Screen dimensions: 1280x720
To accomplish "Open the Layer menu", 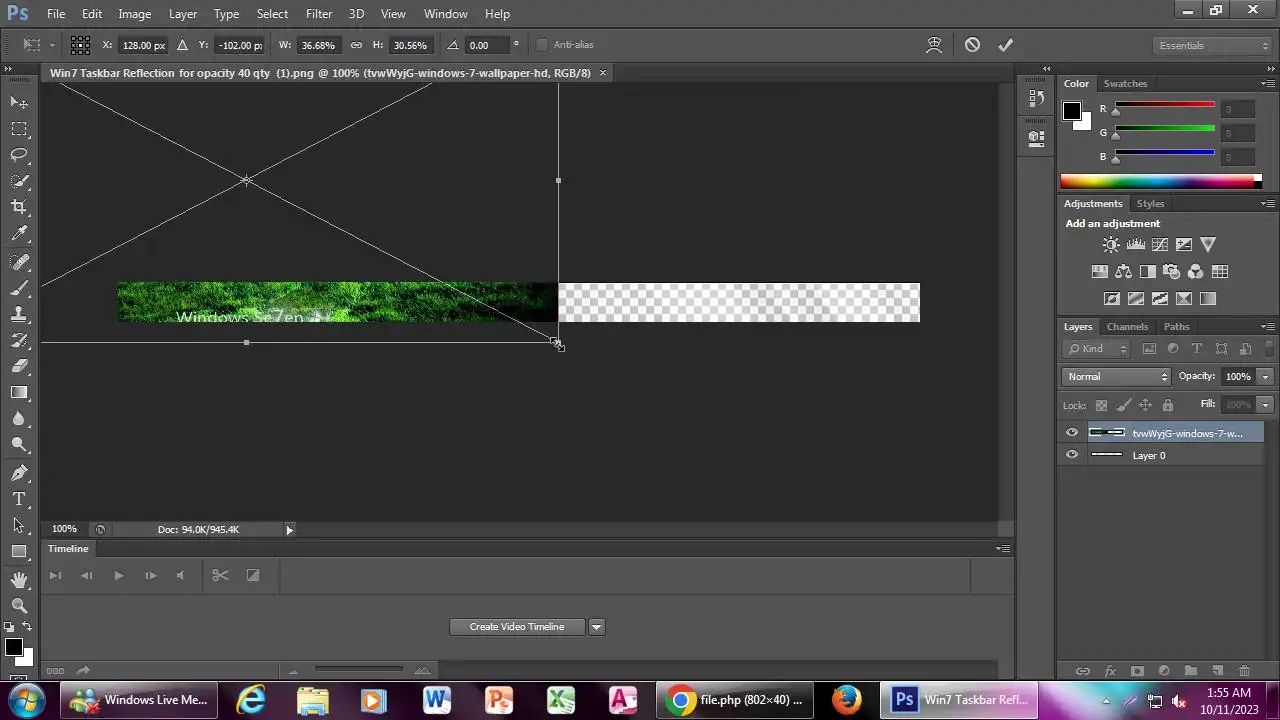I will (183, 14).
